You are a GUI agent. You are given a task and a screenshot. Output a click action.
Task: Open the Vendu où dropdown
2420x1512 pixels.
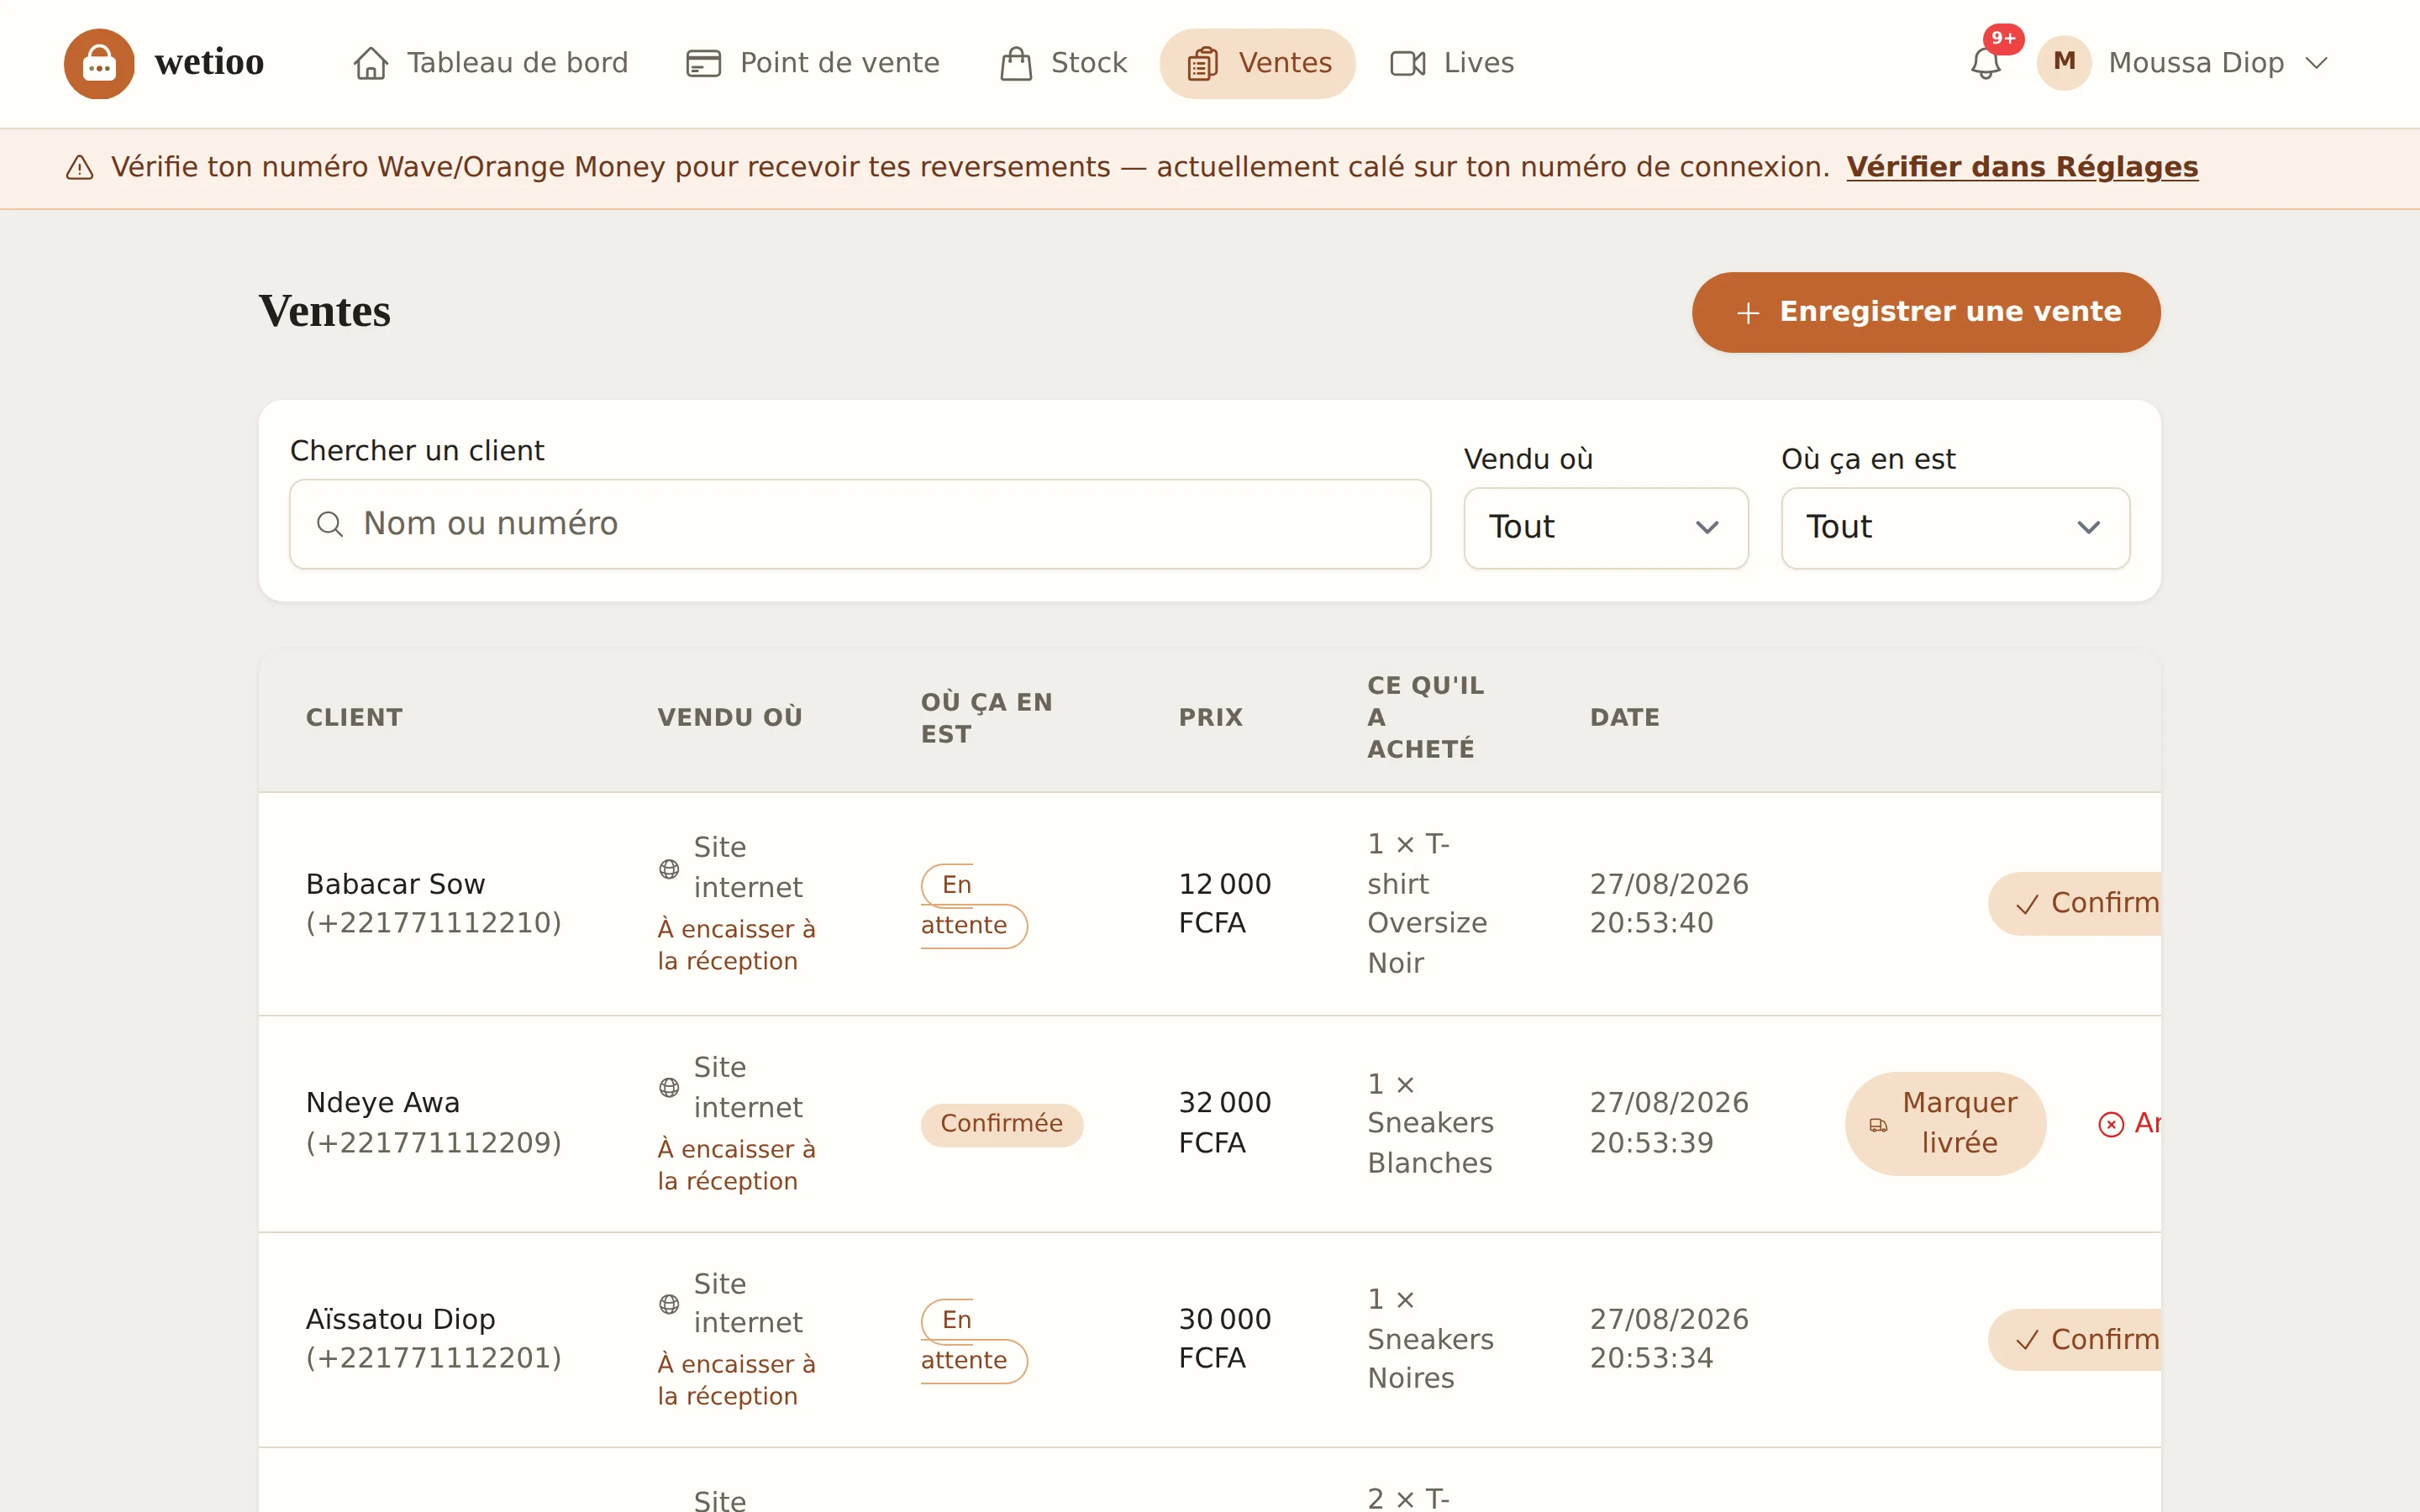pos(1605,528)
